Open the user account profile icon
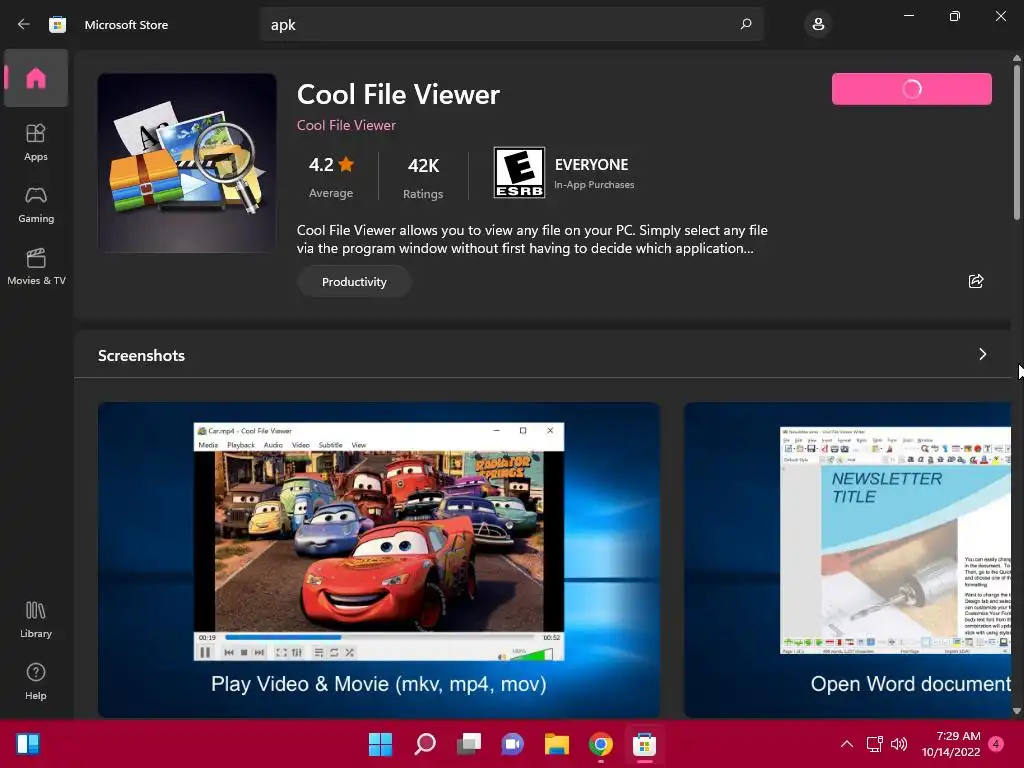Screen dimensions: 1024x768 coord(818,25)
